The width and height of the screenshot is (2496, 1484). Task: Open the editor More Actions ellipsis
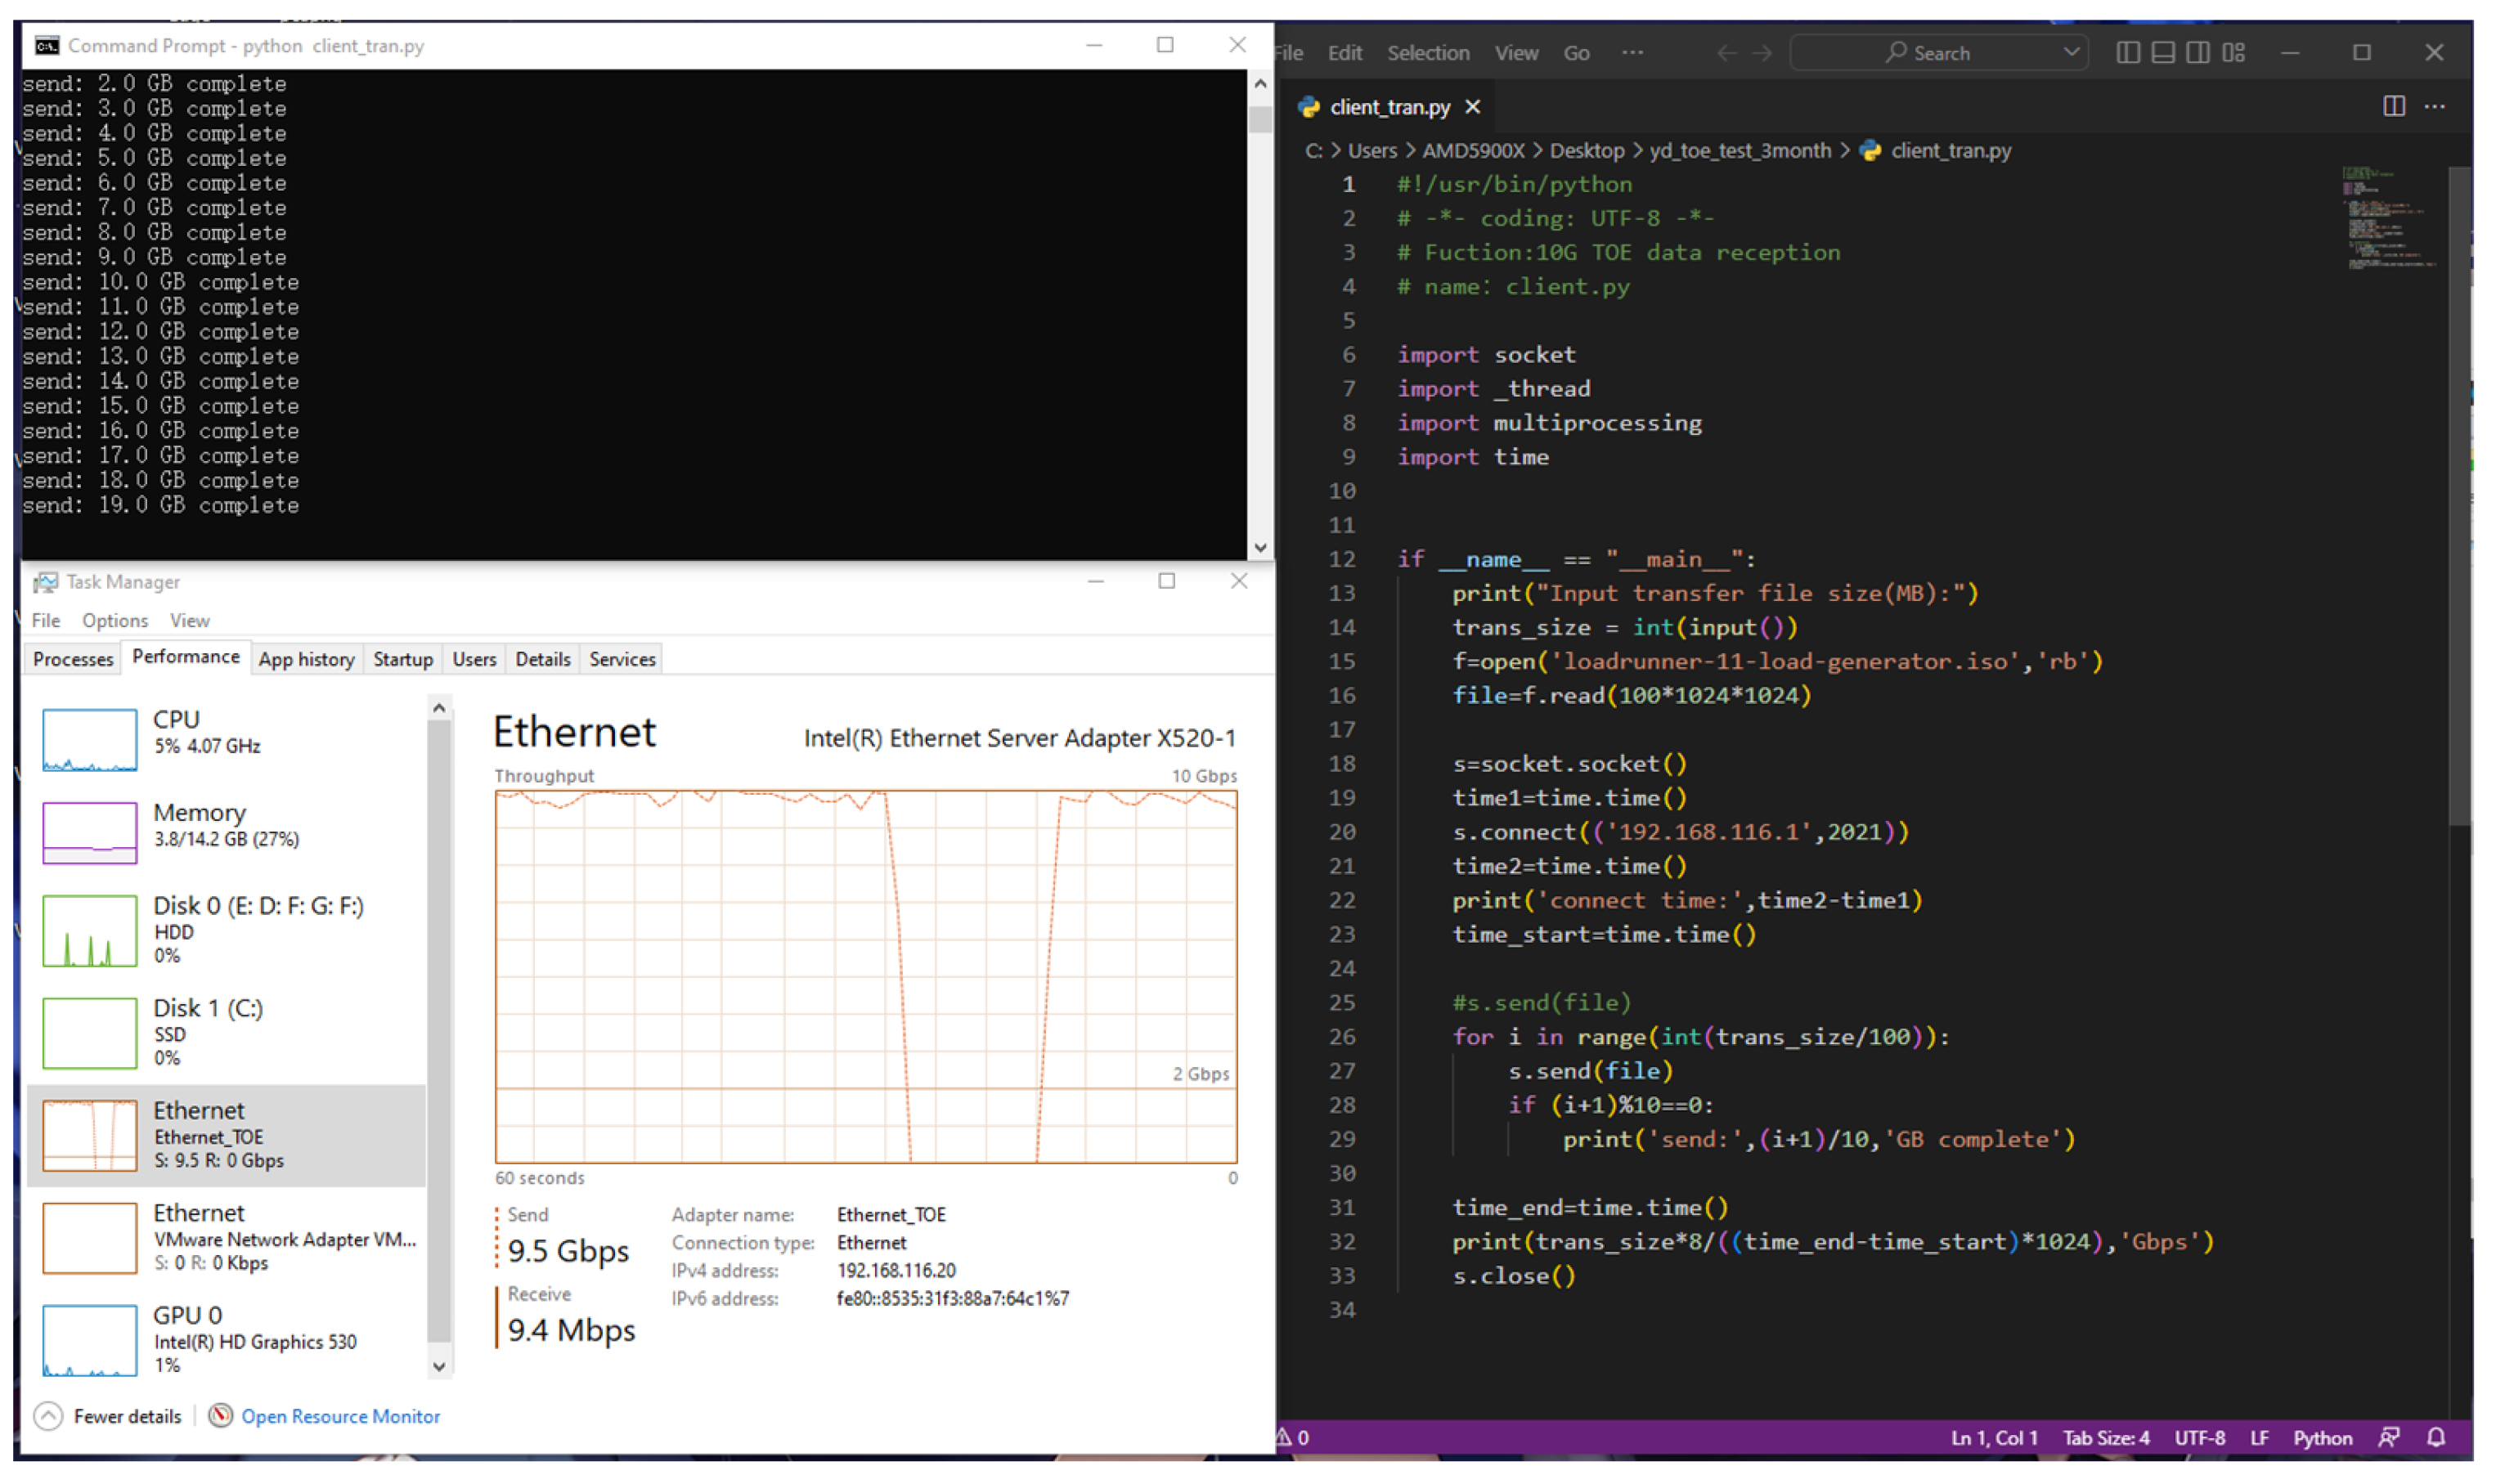click(2434, 106)
